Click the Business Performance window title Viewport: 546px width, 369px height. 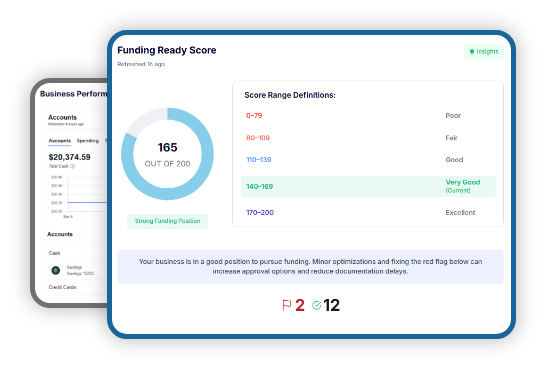point(73,94)
